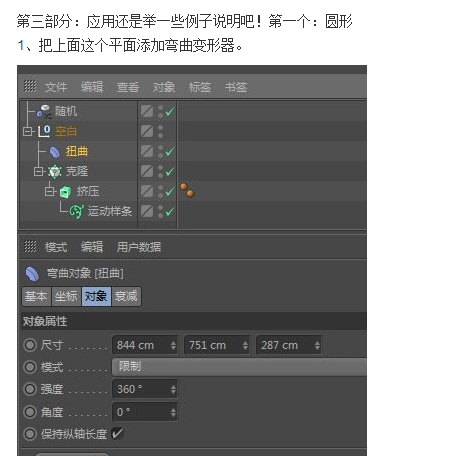Toggle visibility dots for 随机 object
This screenshot has height=456, width=460.
point(160,111)
